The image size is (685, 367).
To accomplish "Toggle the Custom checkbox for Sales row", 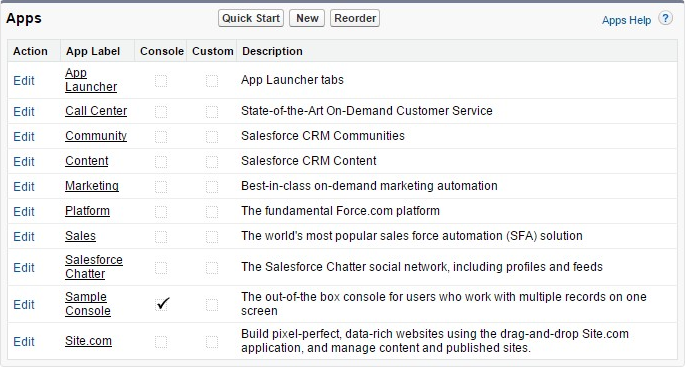I will point(212,237).
